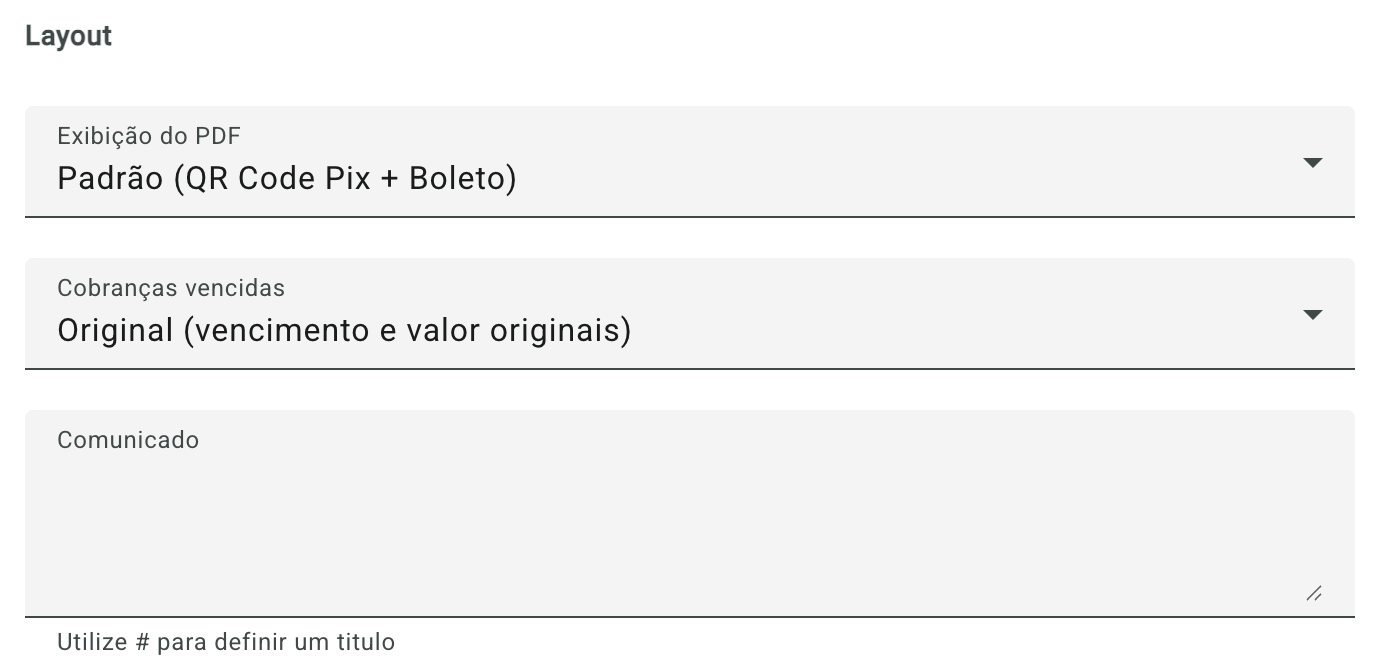Click the "Comunicado" field label

tap(128, 440)
